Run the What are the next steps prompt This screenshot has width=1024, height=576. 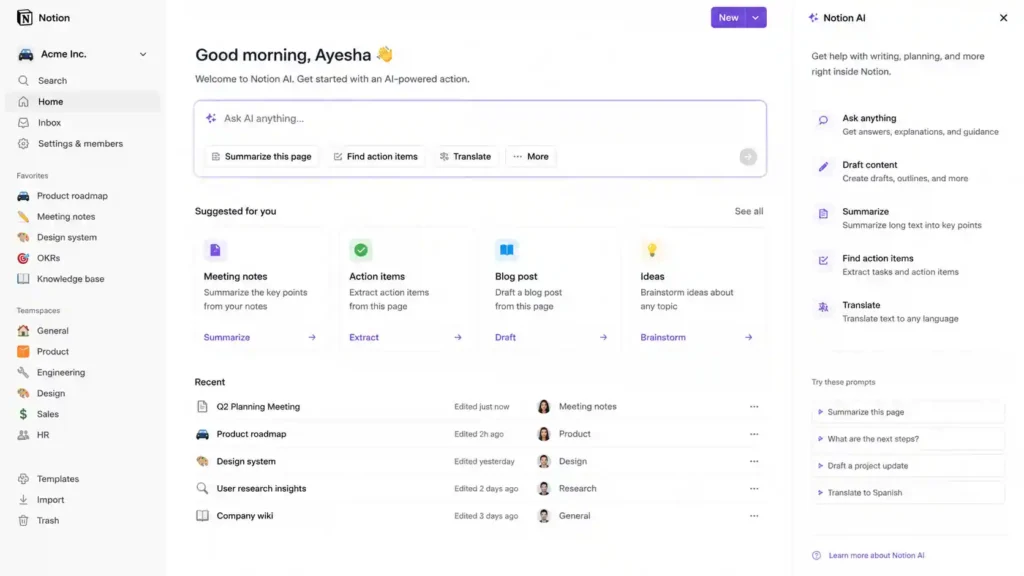pos(908,439)
